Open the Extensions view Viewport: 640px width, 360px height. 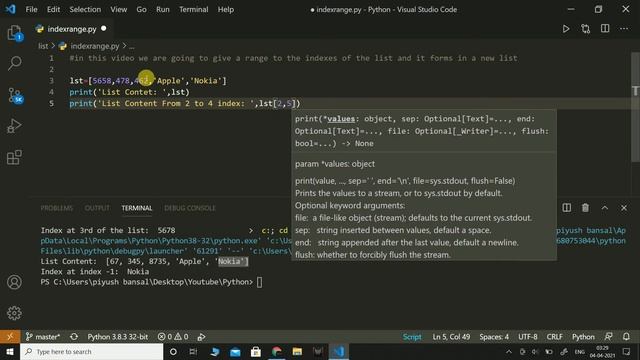point(15,157)
